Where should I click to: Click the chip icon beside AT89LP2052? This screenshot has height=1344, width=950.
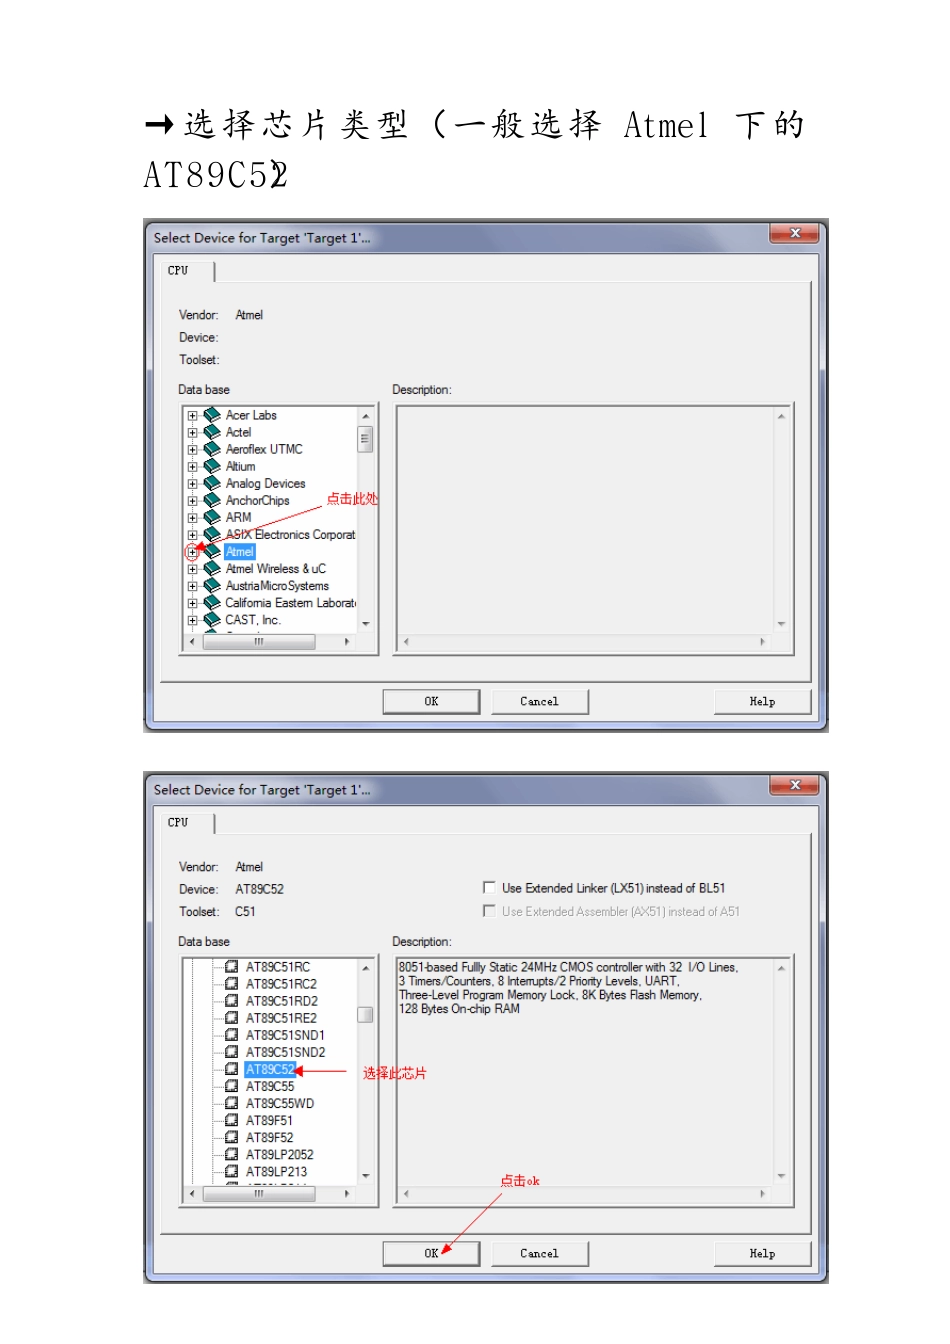pyautogui.click(x=232, y=1154)
